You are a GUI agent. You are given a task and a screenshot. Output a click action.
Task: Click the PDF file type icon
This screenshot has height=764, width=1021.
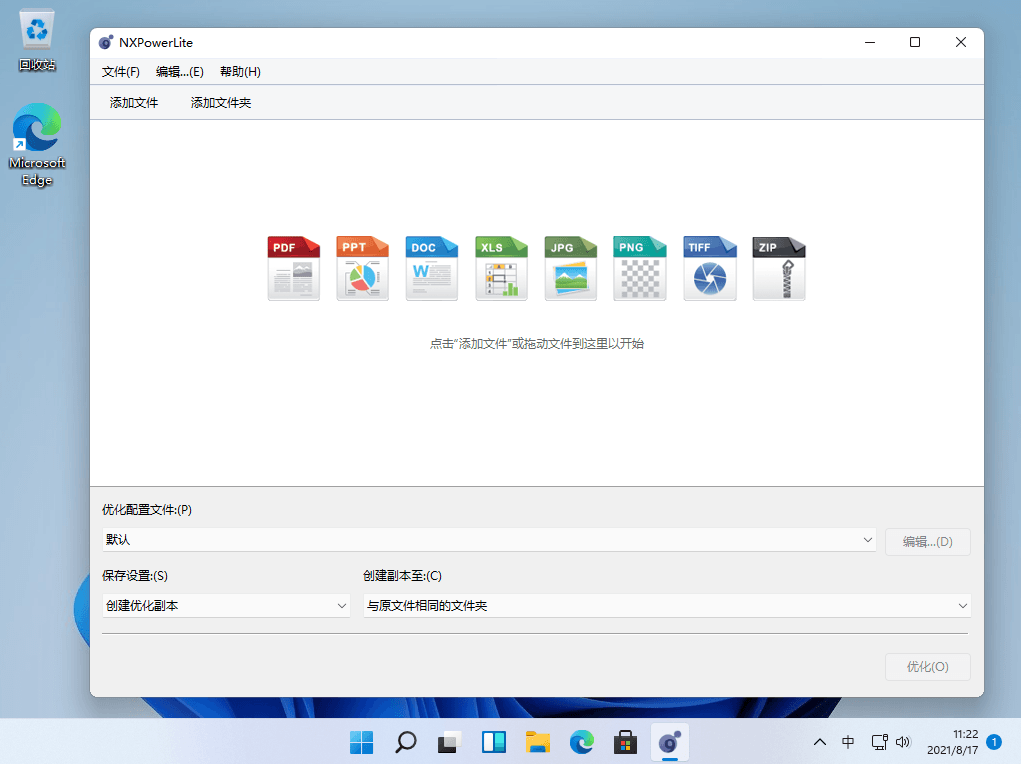[x=294, y=268]
